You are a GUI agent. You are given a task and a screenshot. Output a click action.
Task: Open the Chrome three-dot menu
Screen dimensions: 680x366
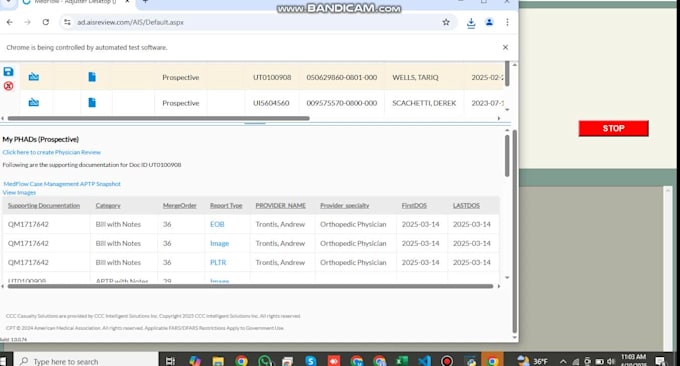pos(507,22)
